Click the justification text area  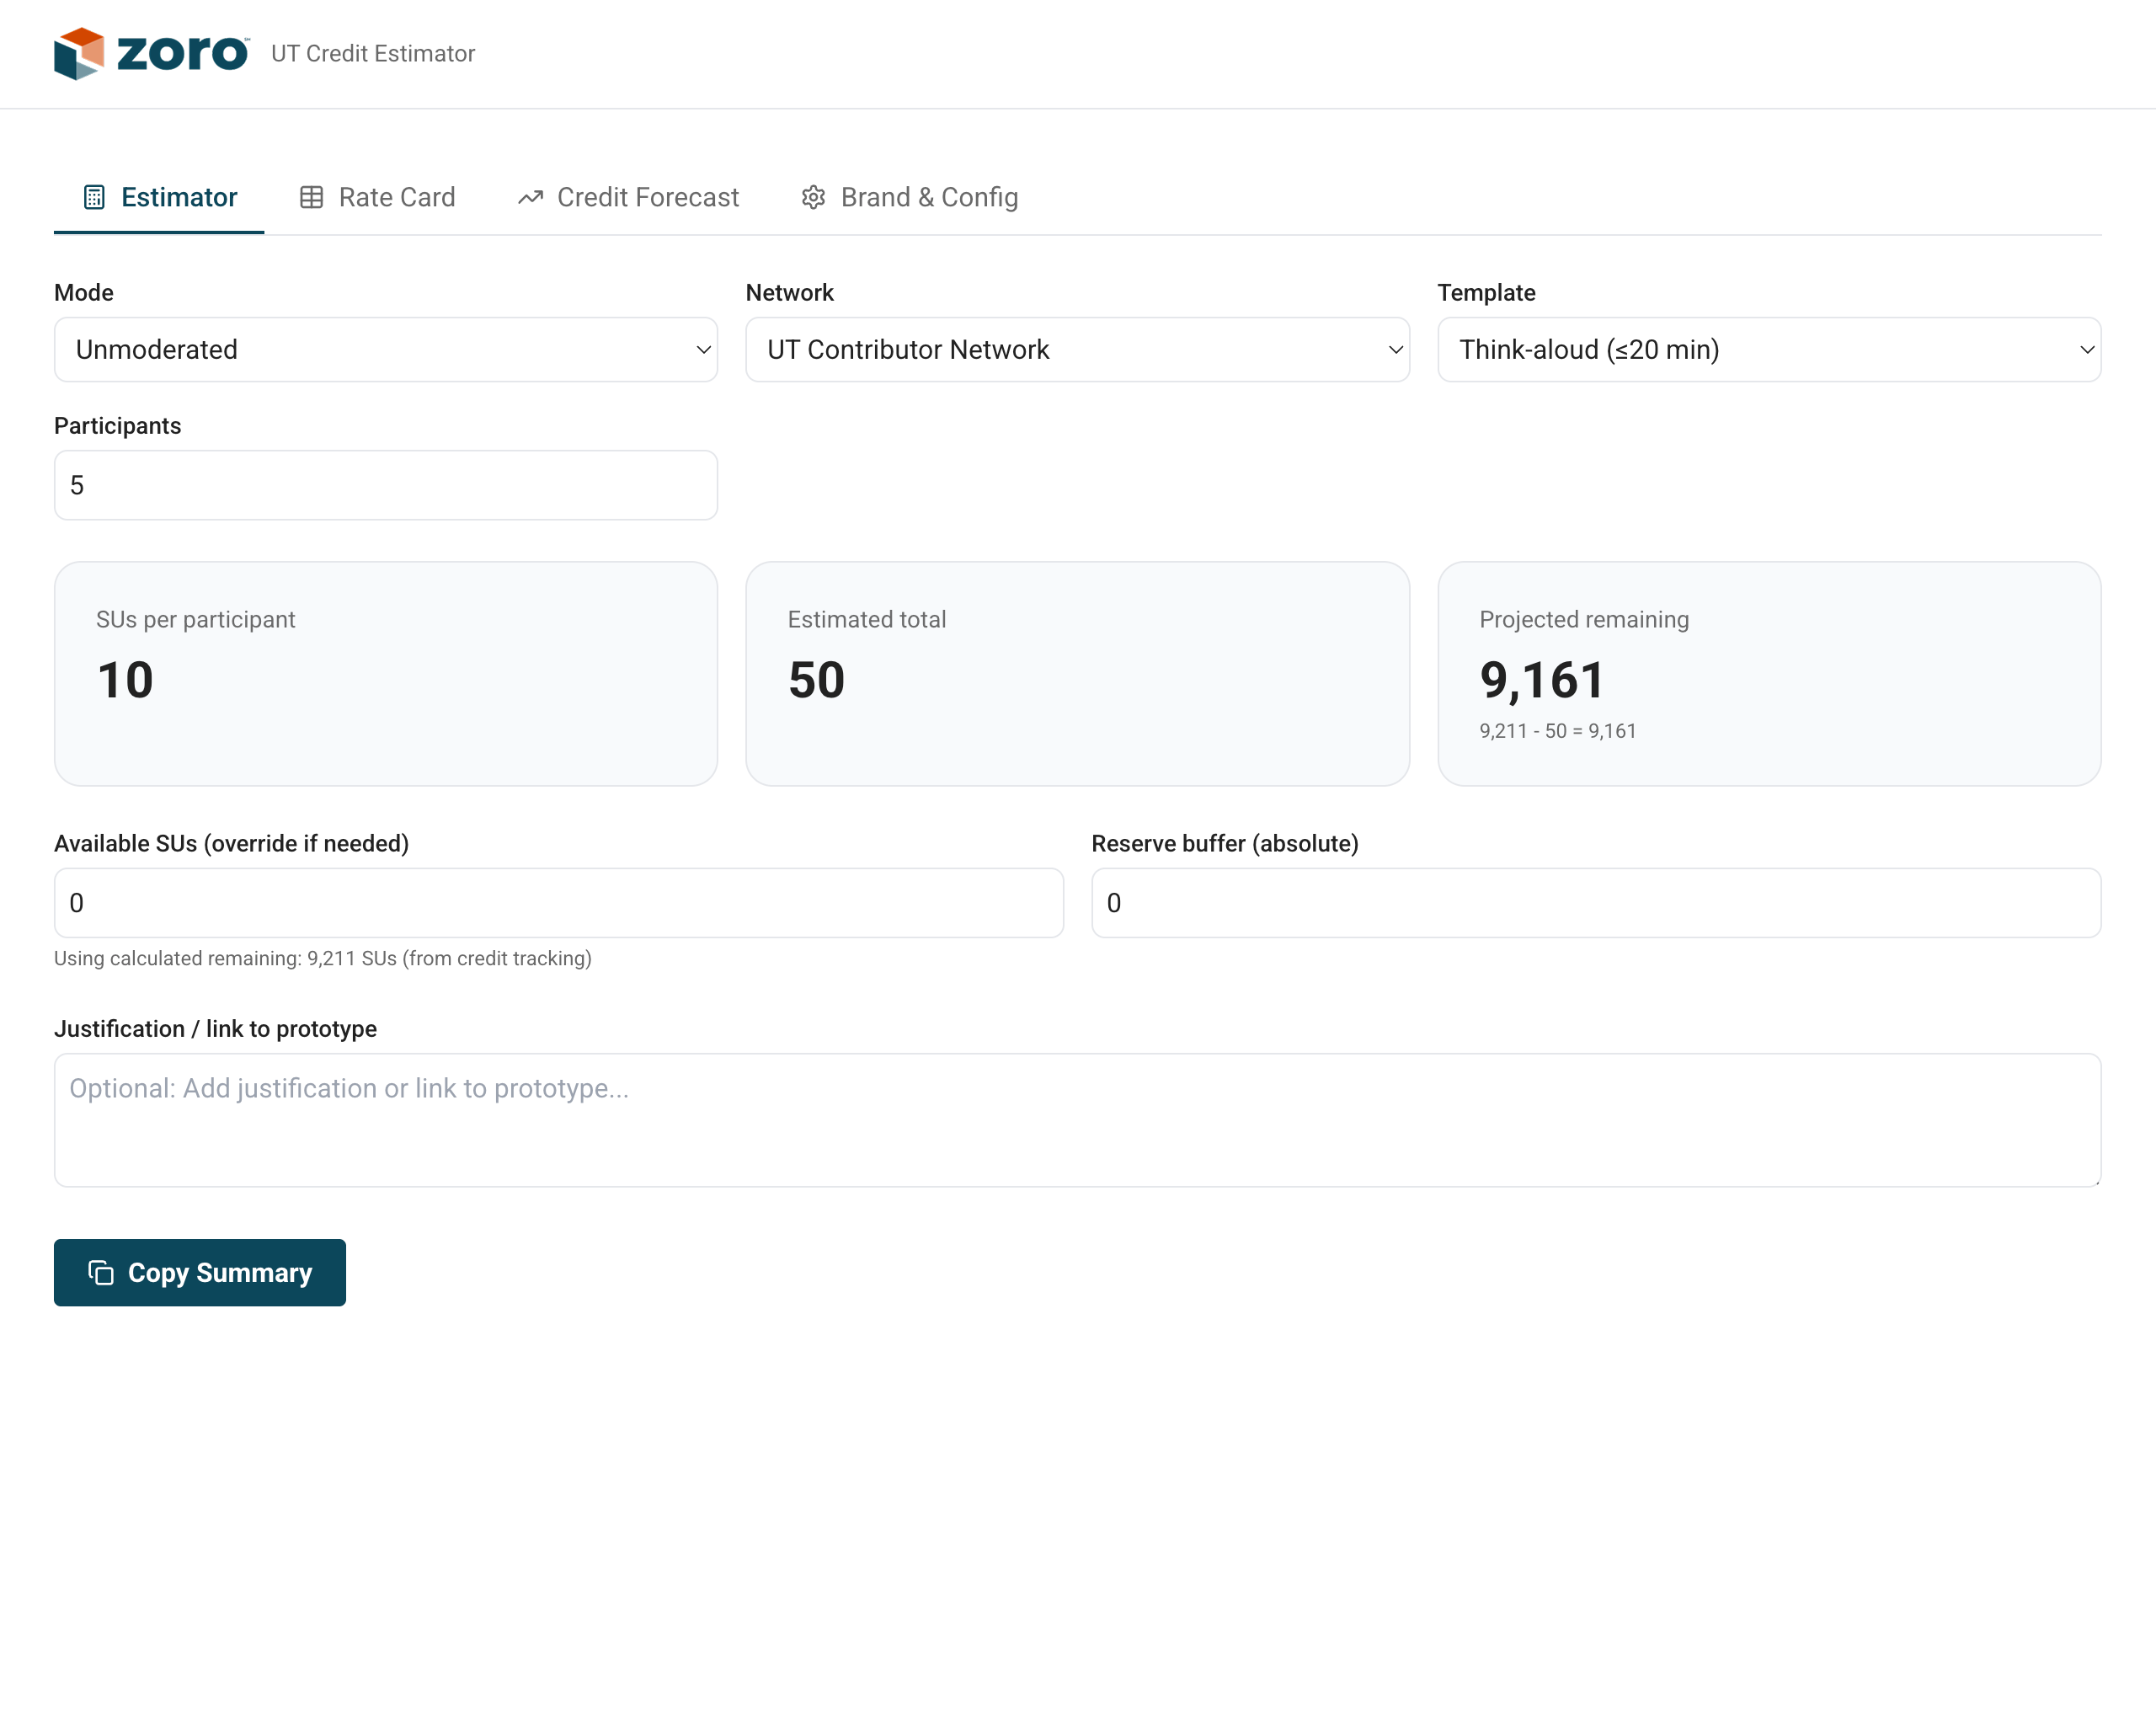pyautogui.click(x=1077, y=1120)
